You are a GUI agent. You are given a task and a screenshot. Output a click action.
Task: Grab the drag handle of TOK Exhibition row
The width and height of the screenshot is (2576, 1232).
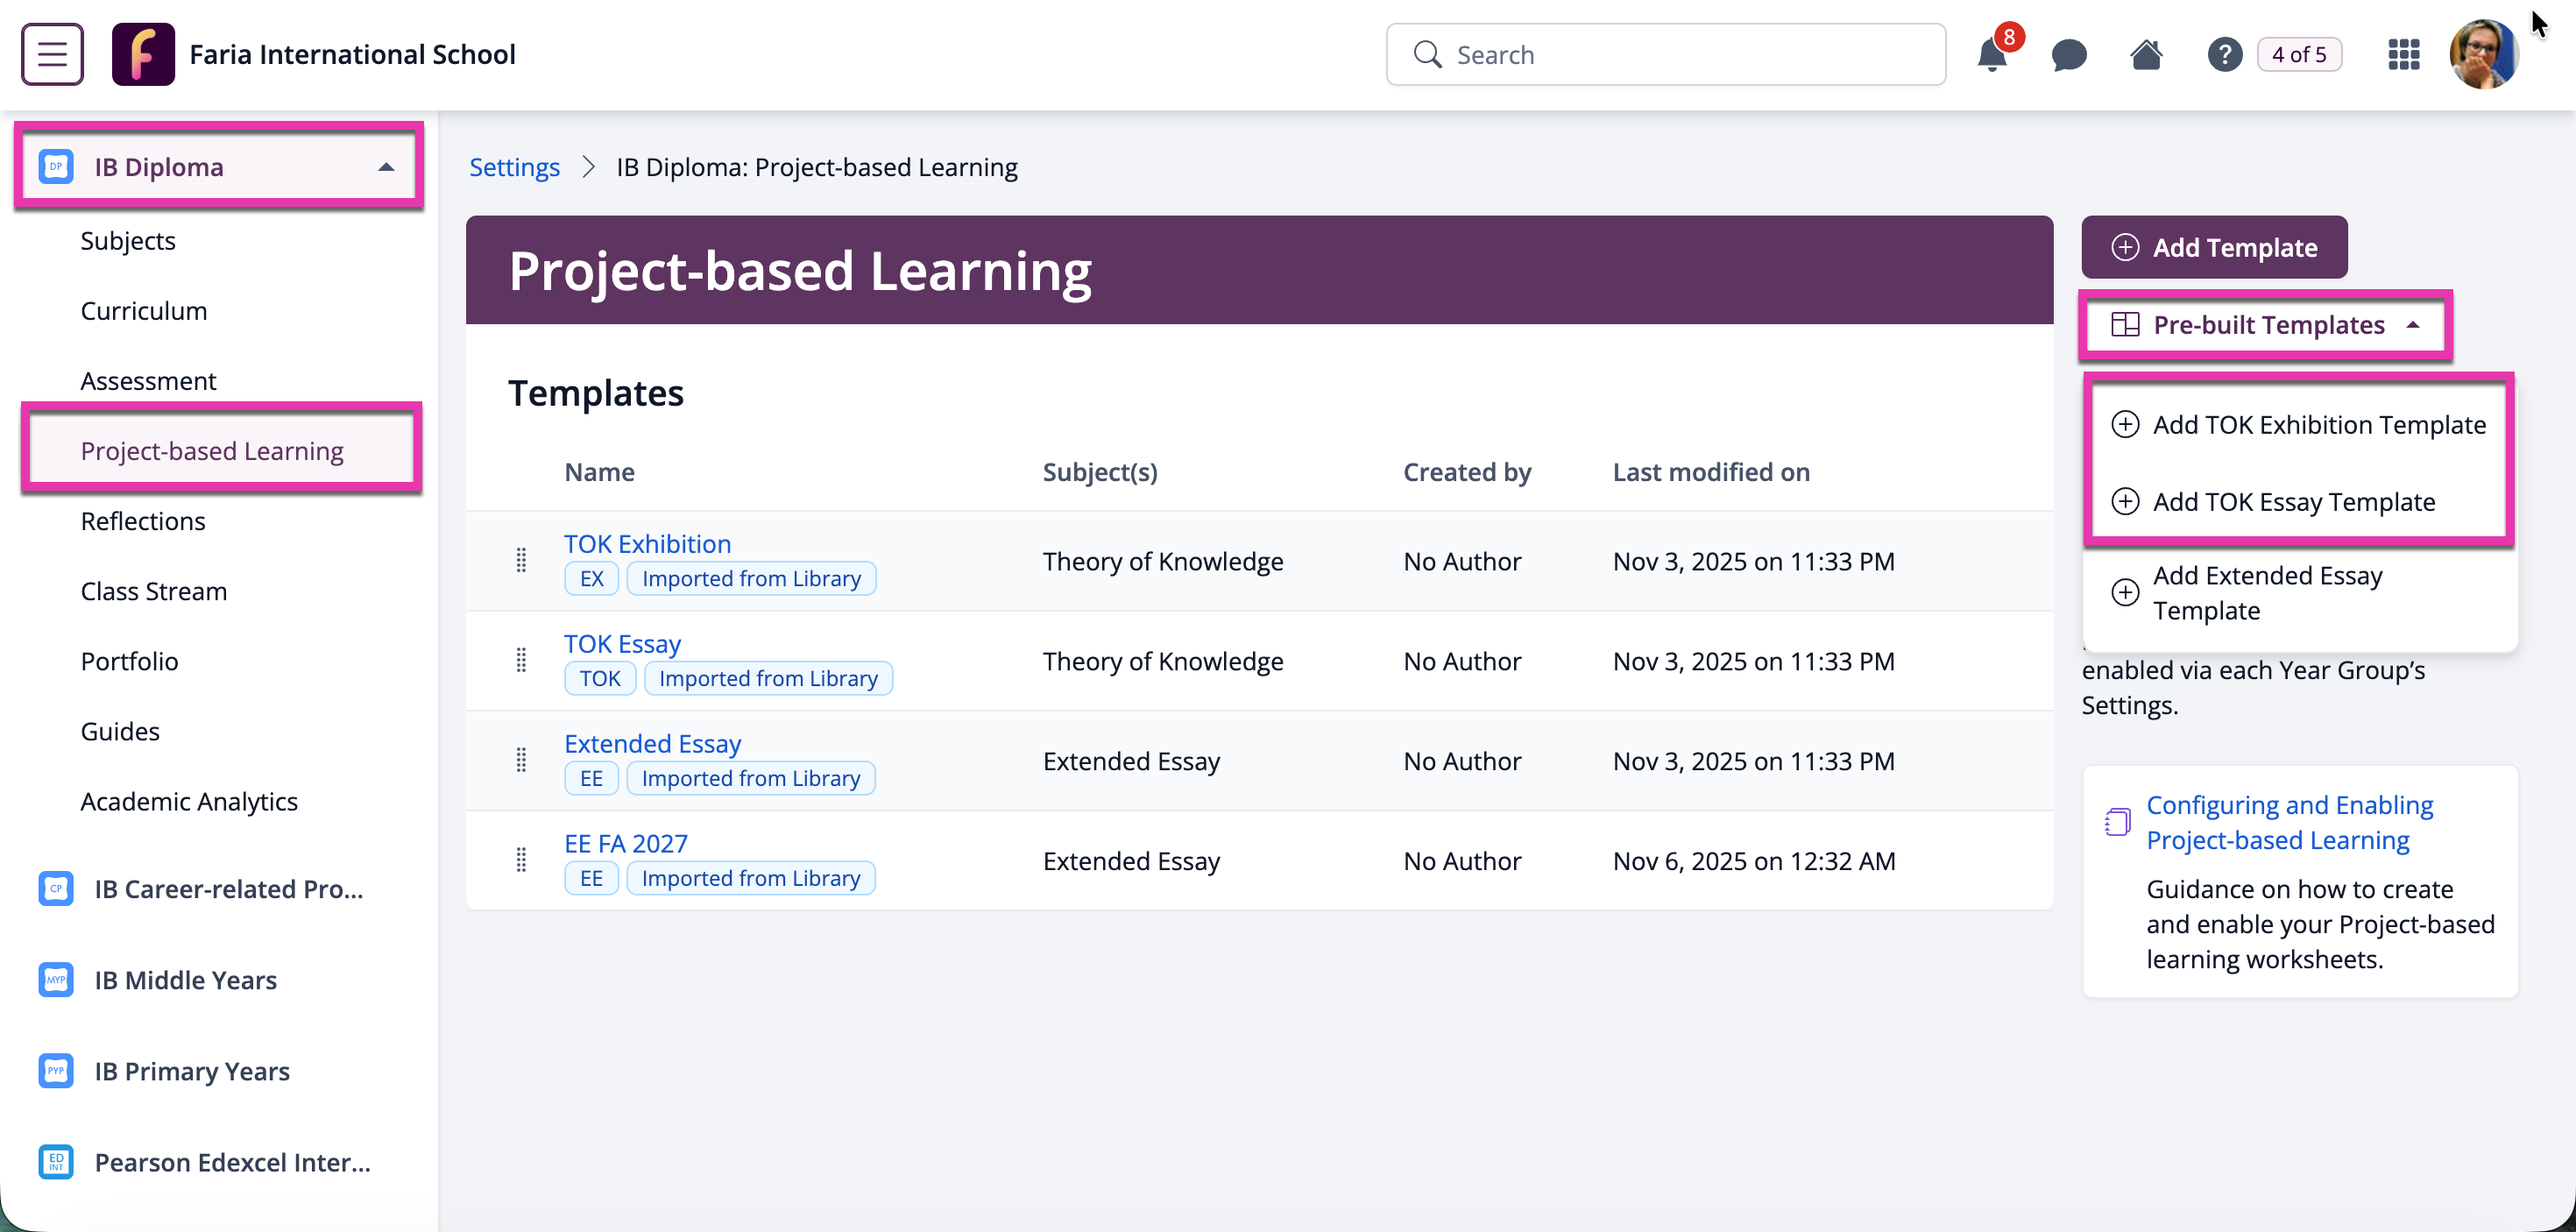click(x=521, y=560)
